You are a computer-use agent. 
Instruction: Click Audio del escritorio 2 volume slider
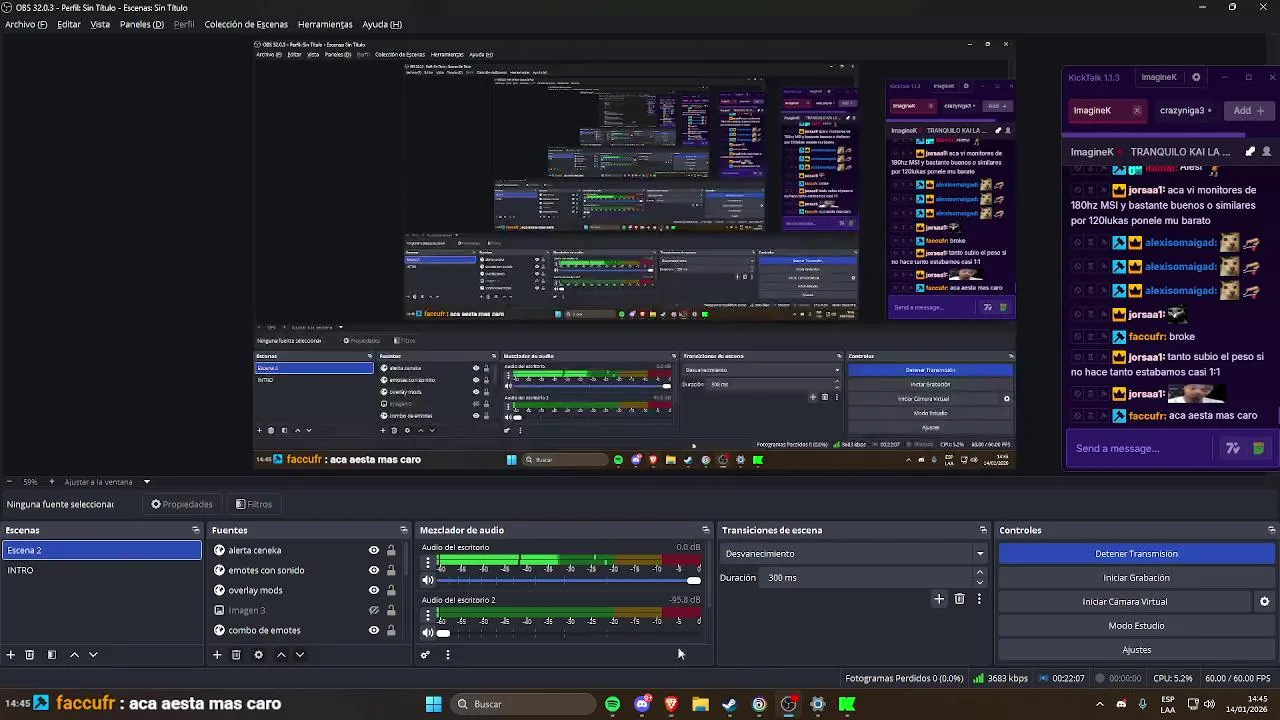click(x=569, y=633)
